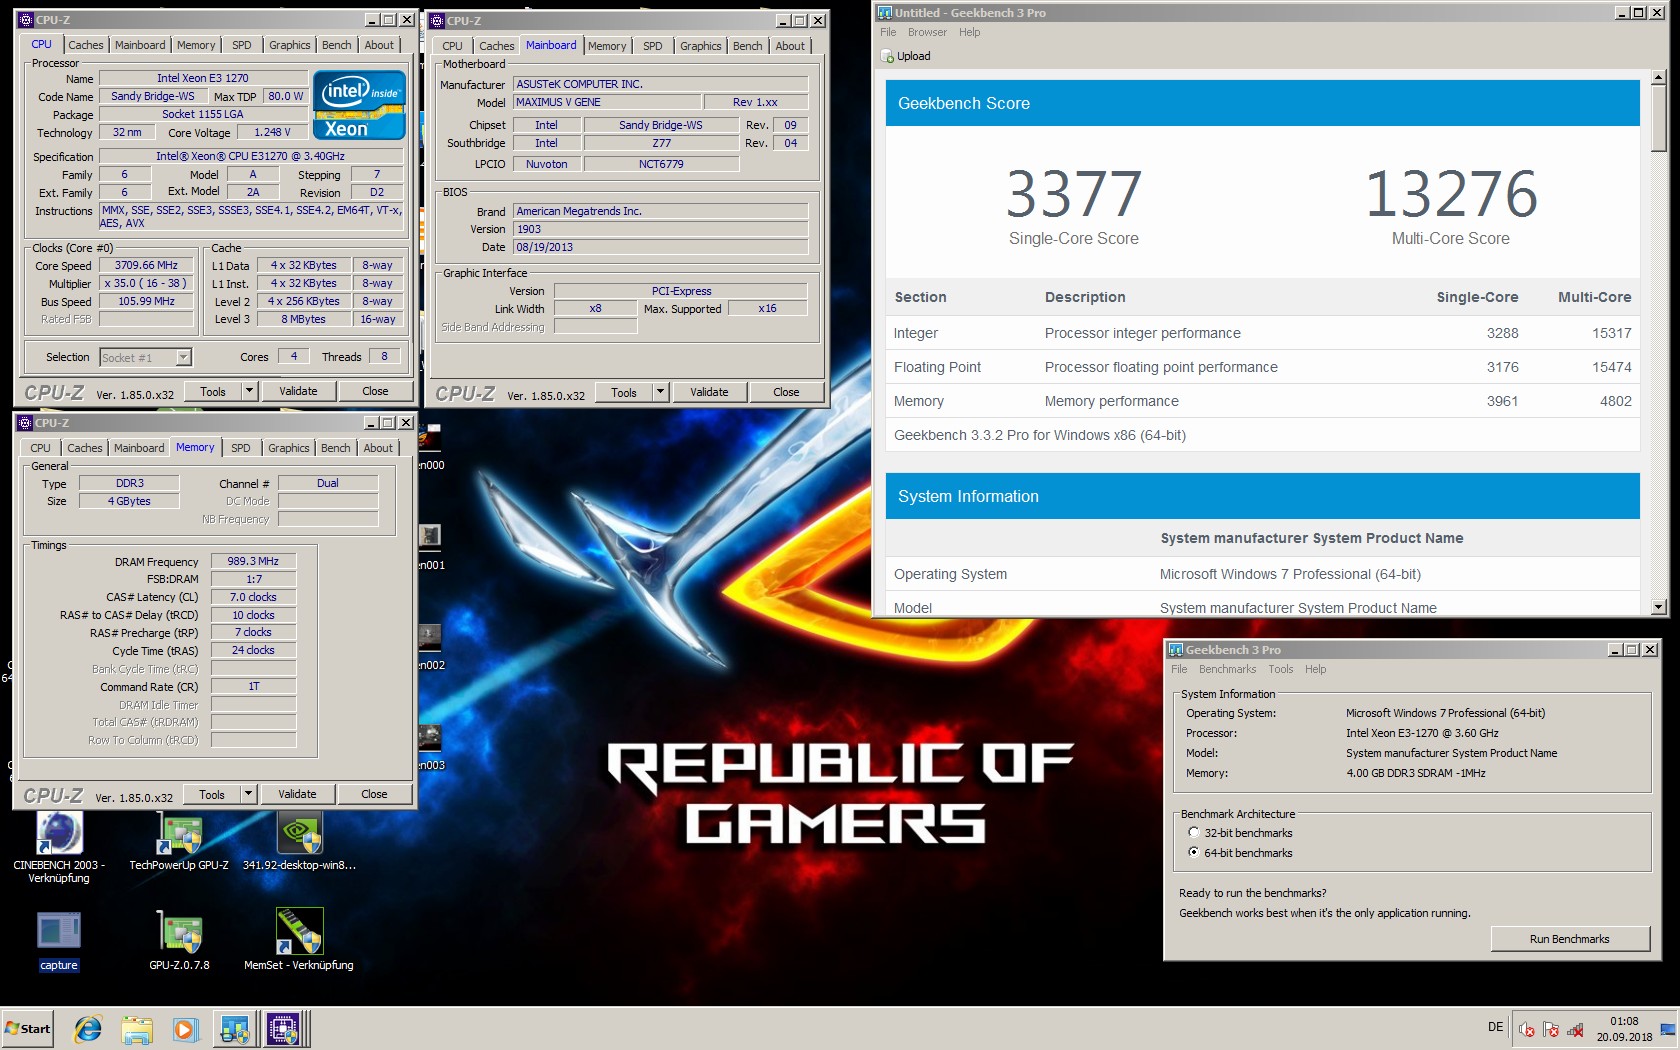Click scrollbar down arrow in Geekbench results
The width and height of the screenshot is (1680, 1050).
pos(1659,606)
